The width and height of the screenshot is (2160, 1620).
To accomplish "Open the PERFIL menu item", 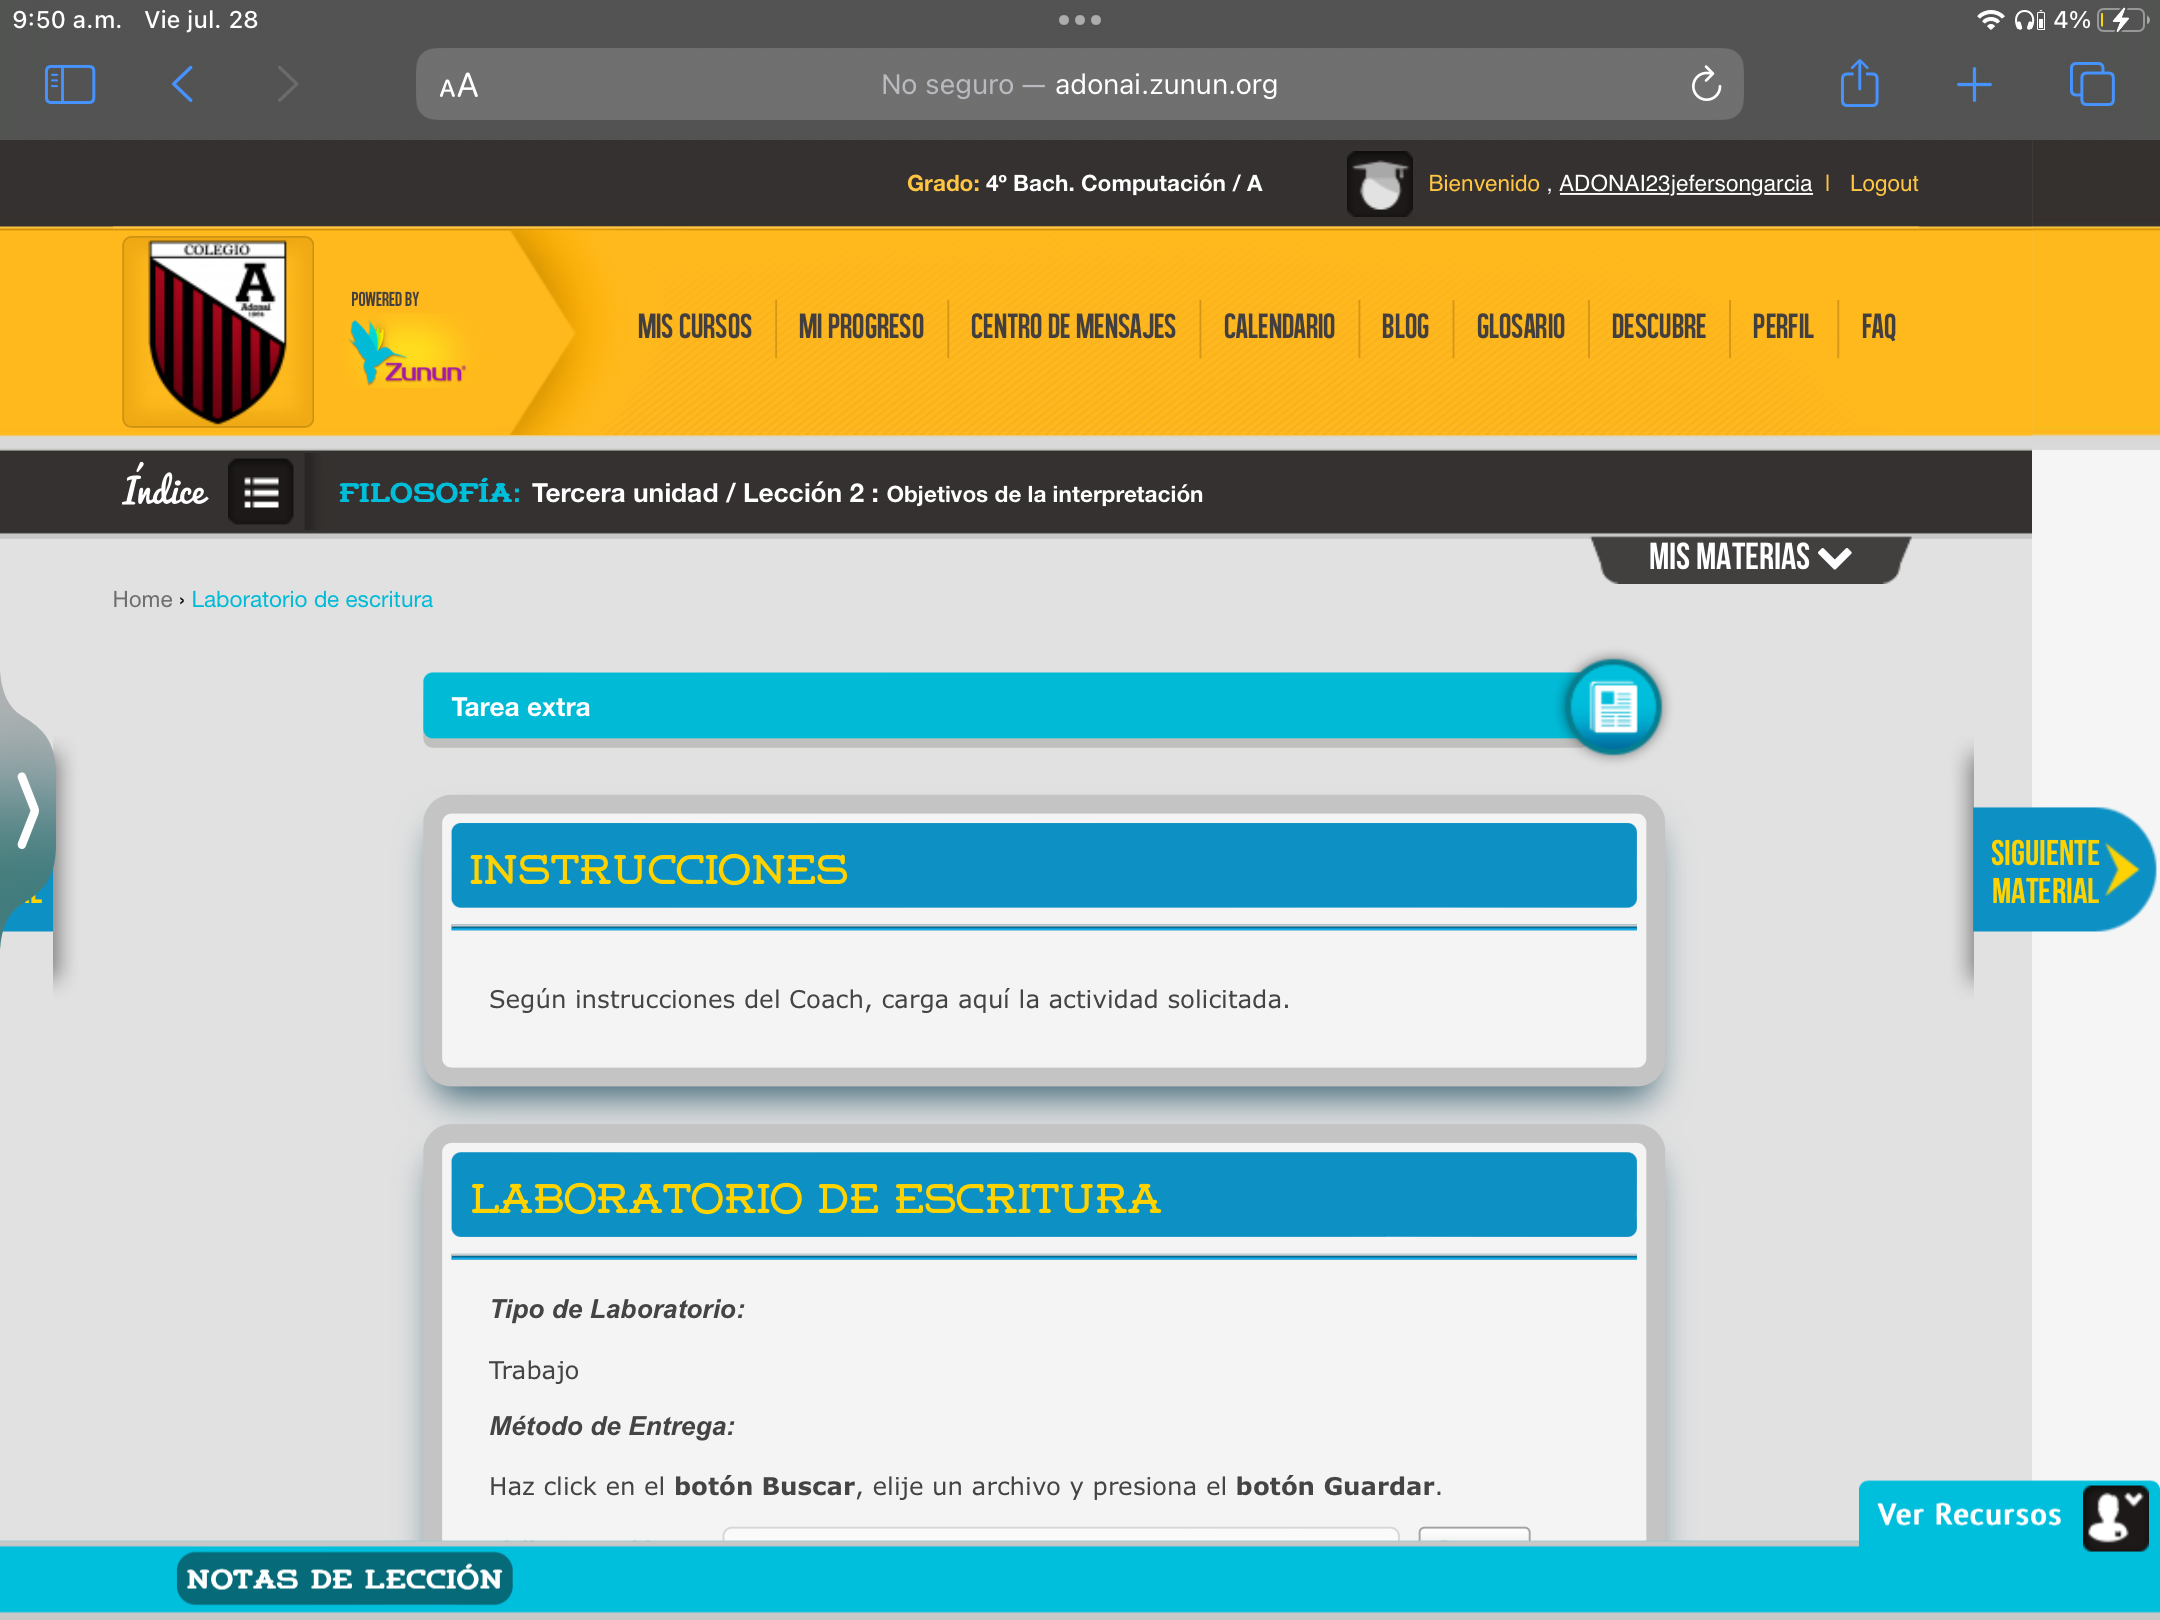I will click(1782, 327).
